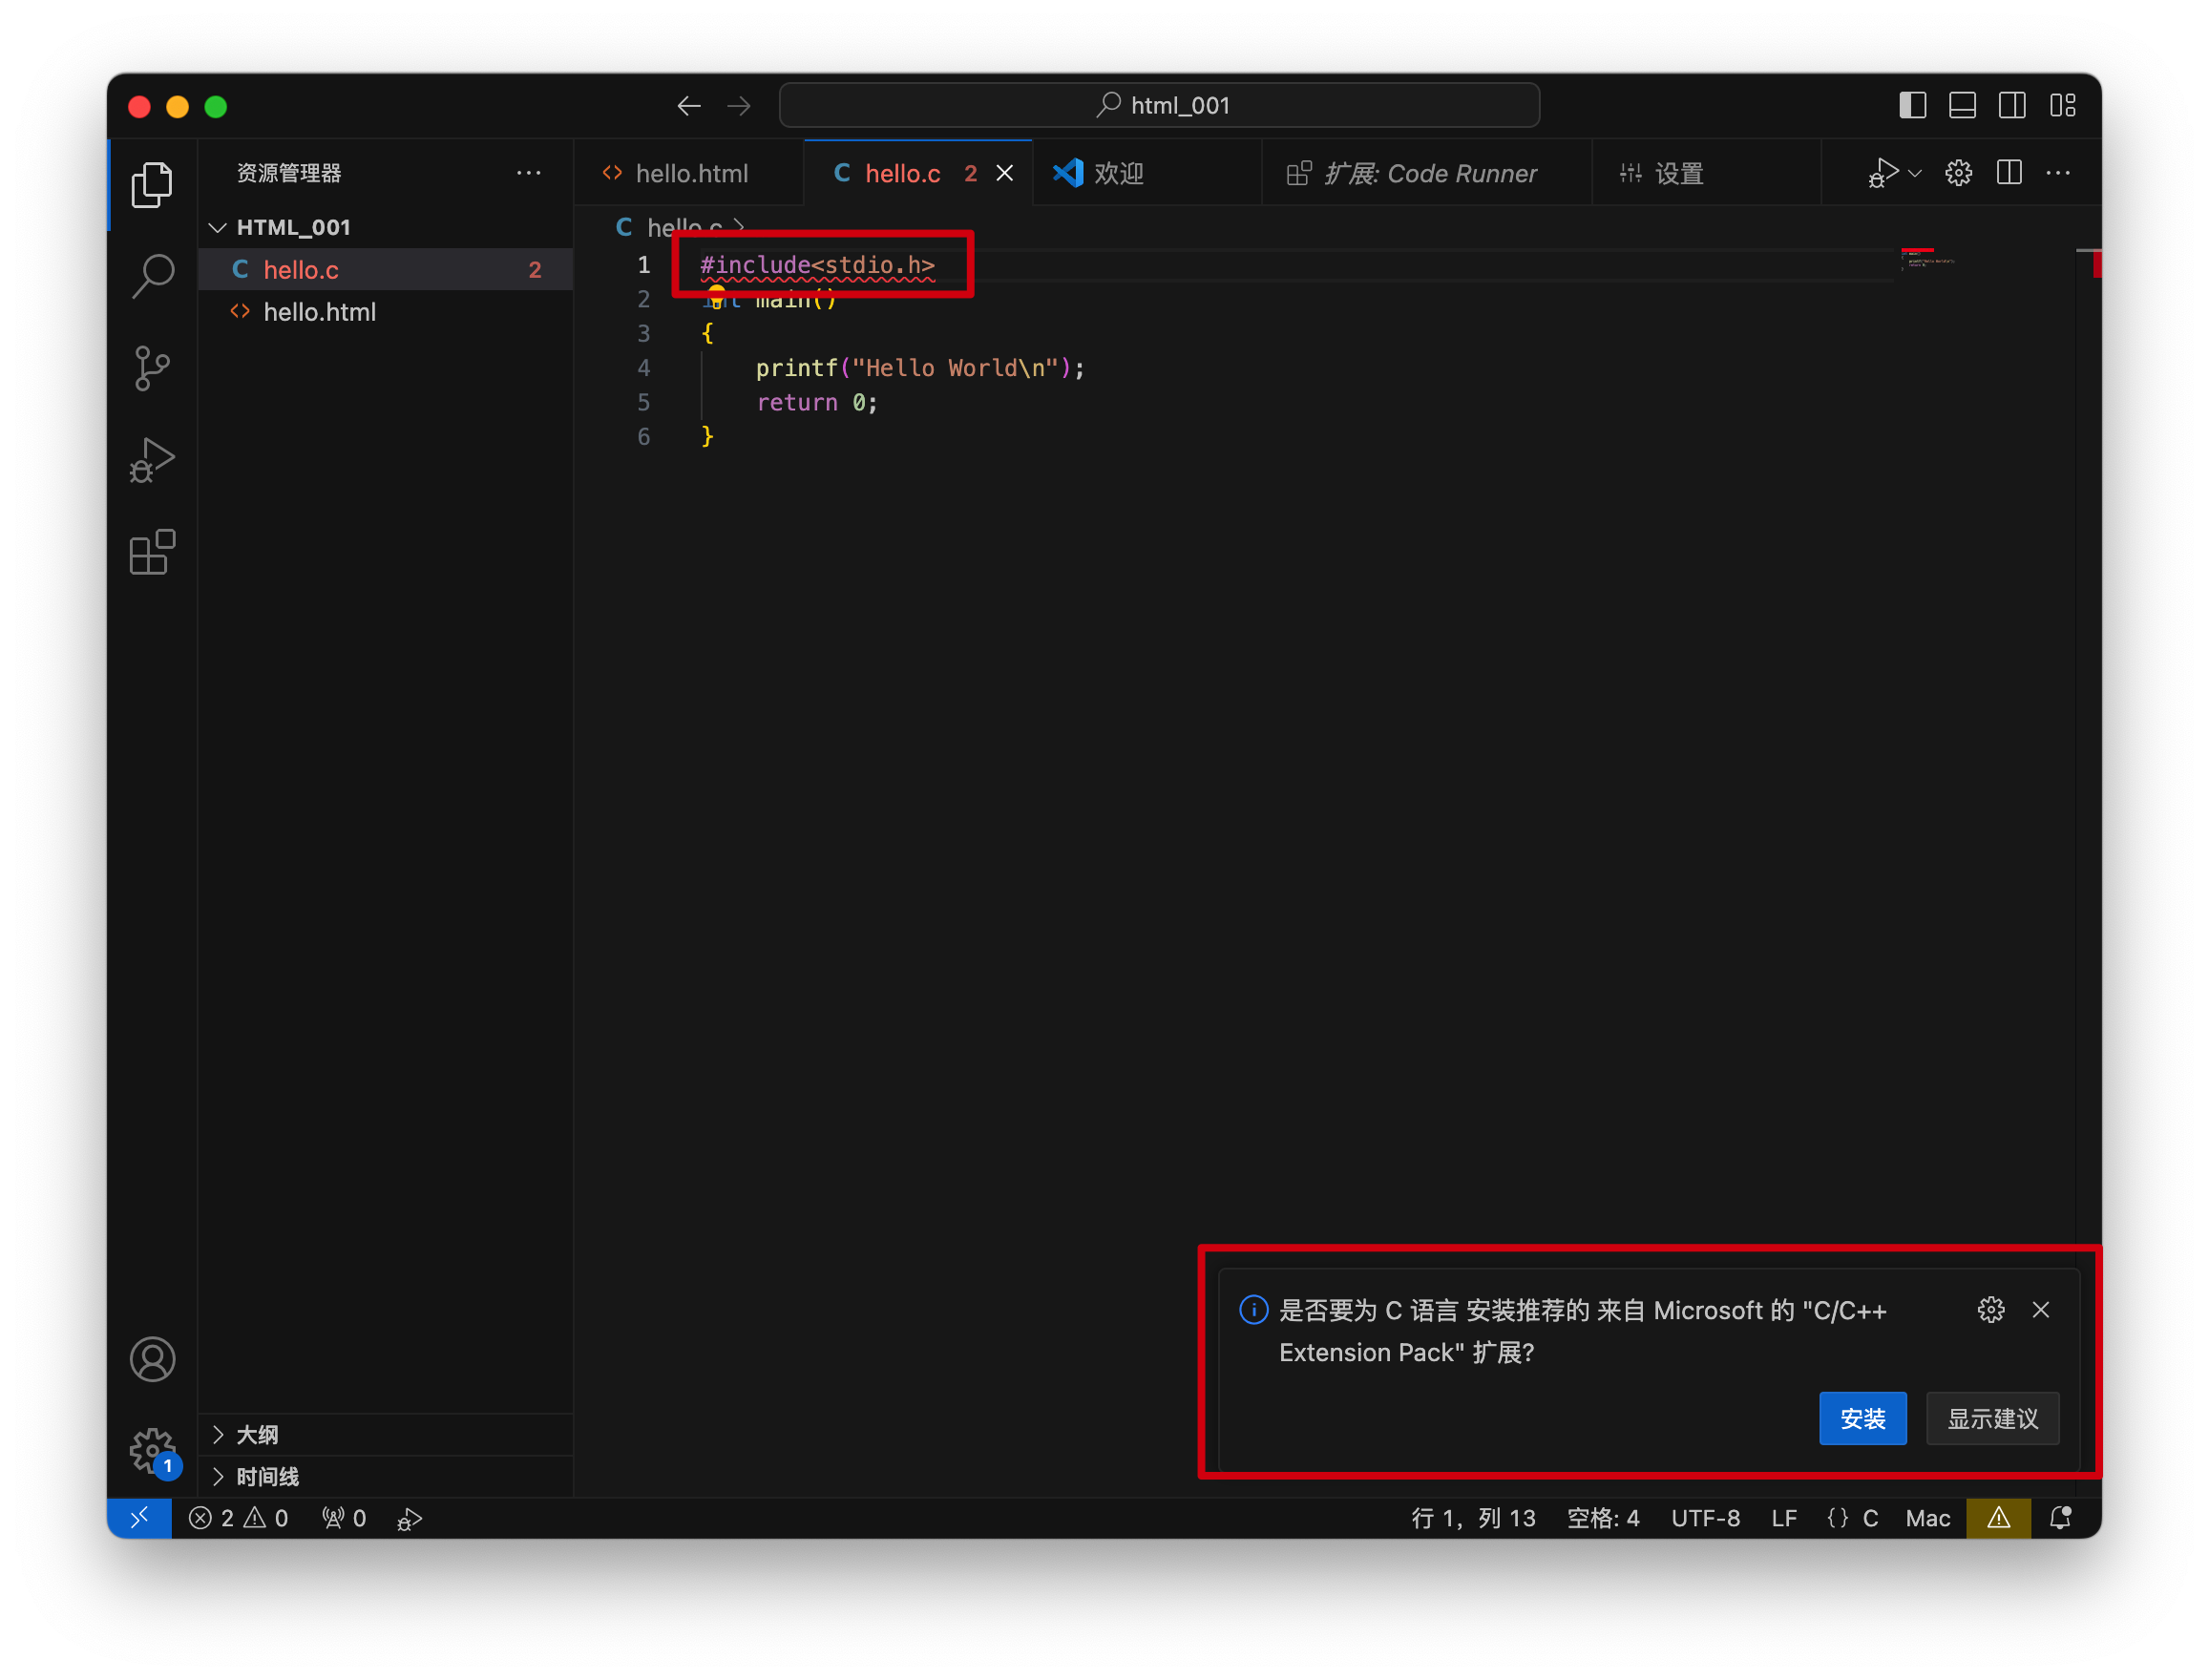The image size is (2209, 1680).
Task: Click the yellow warning status bar icon
Action: point(1997,1519)
